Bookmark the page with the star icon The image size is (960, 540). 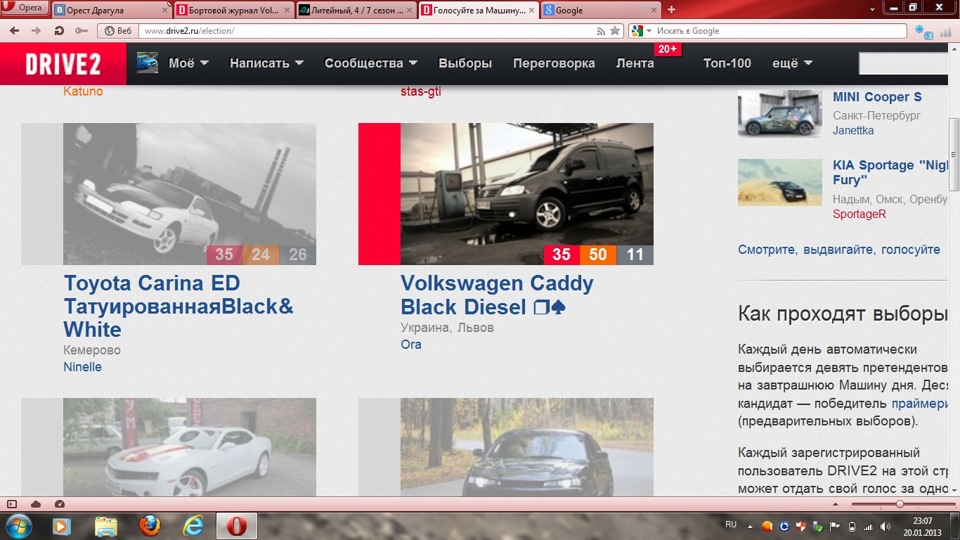[615, 31]
